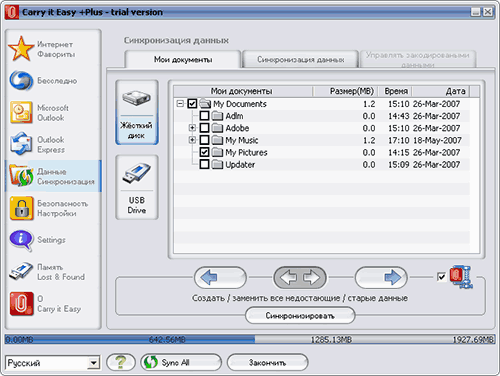Sort by the Мои документы column header
The height and width of the screenshot is (376, 500).
click(x=243, y=91)
